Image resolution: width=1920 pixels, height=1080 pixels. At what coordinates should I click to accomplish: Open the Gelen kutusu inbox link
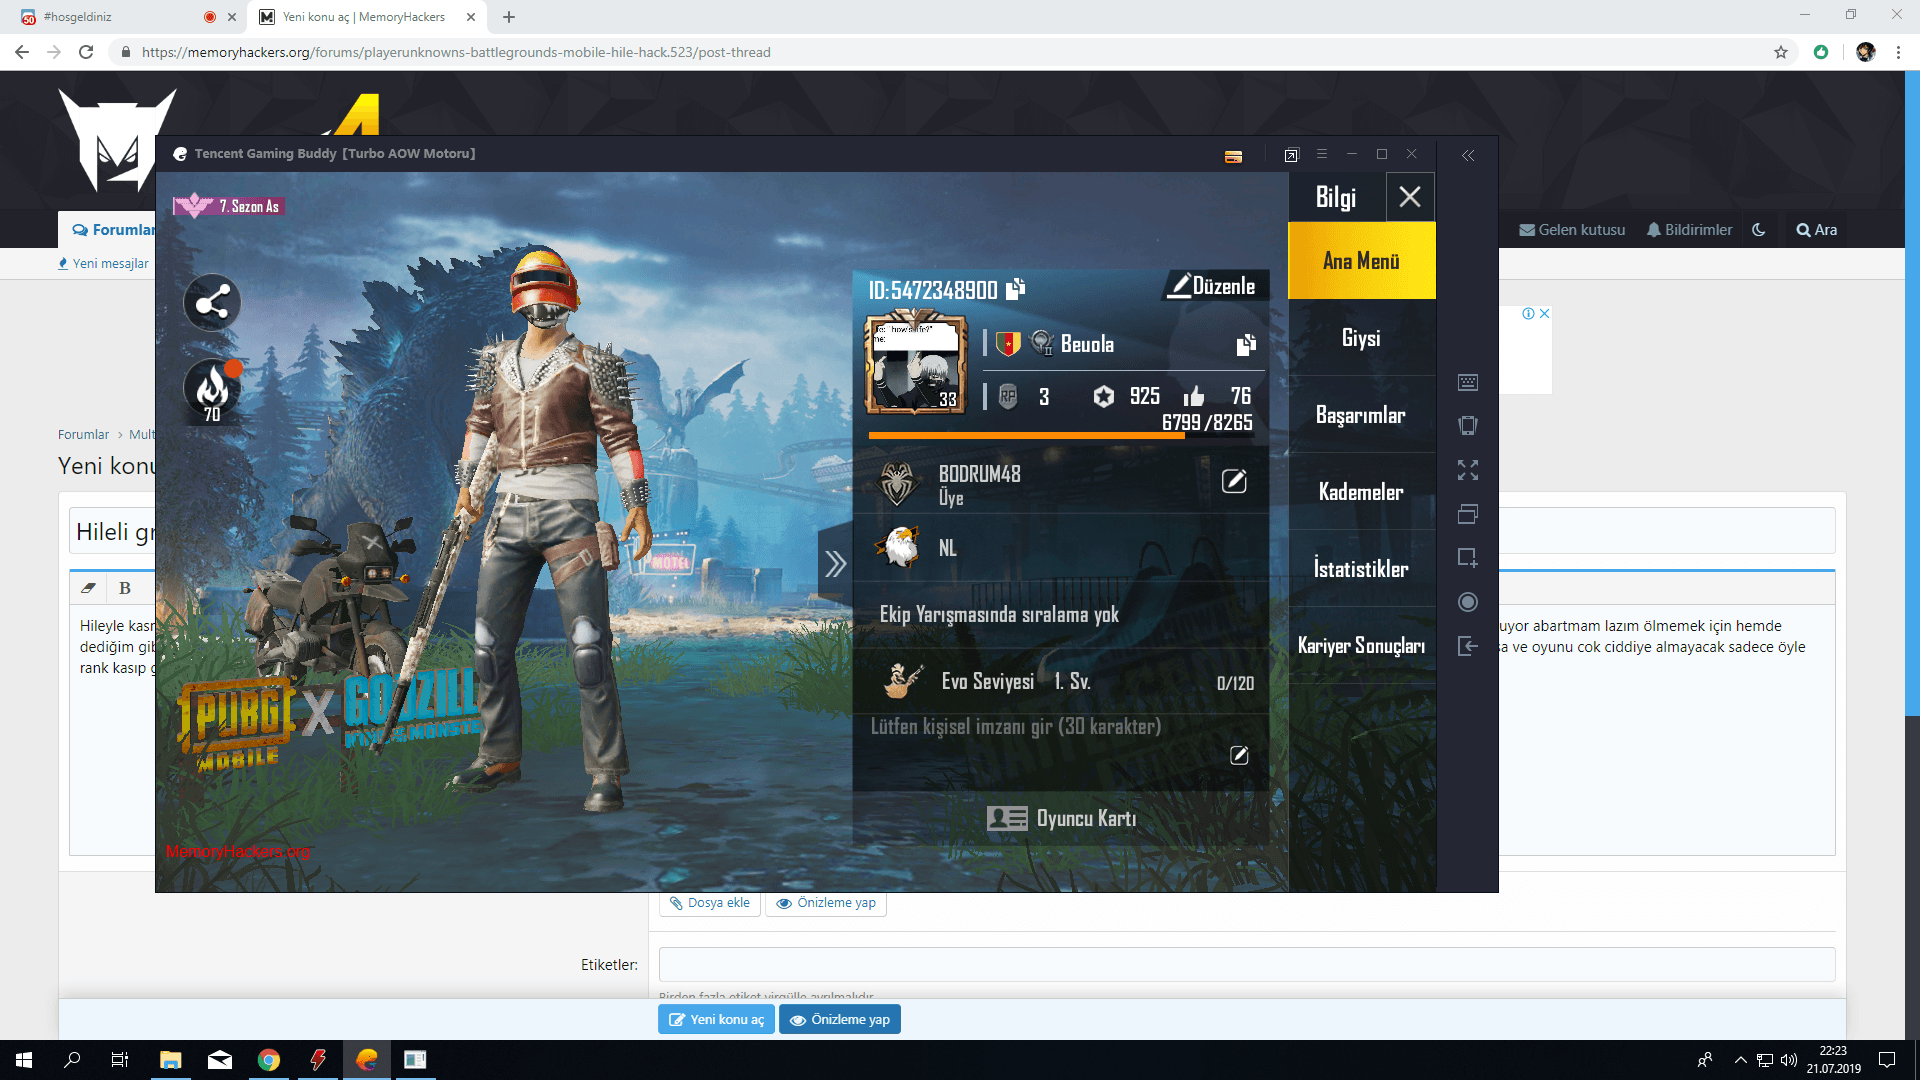tap(1572, 230)
